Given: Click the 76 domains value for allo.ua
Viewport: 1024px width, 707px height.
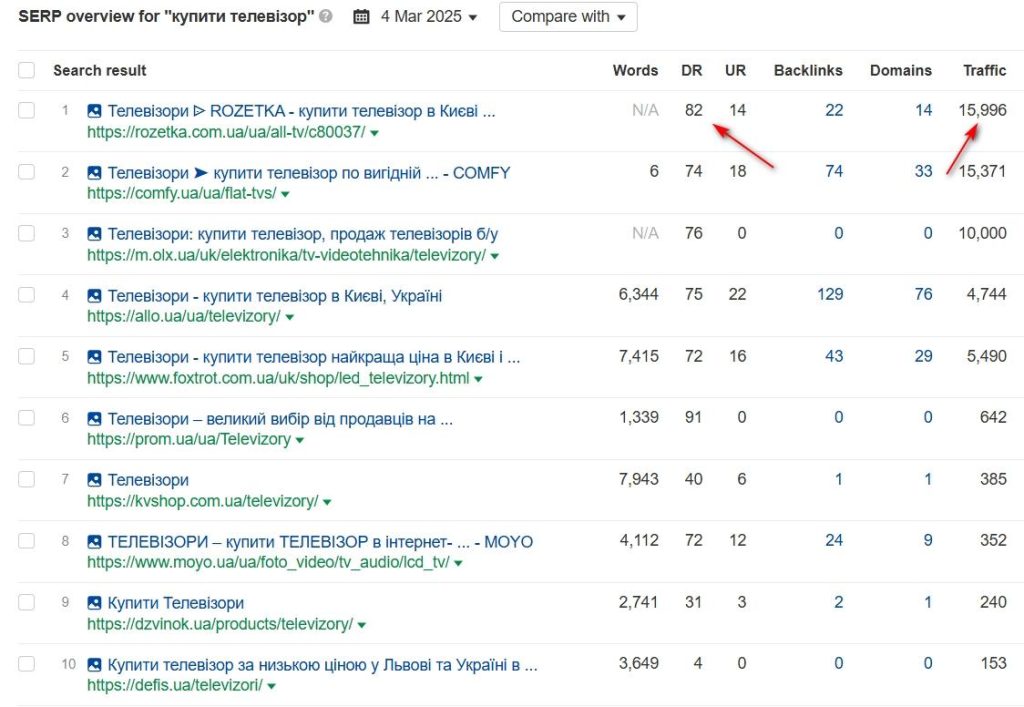Looking at the screenshot, I should click(x=923, y=294).
